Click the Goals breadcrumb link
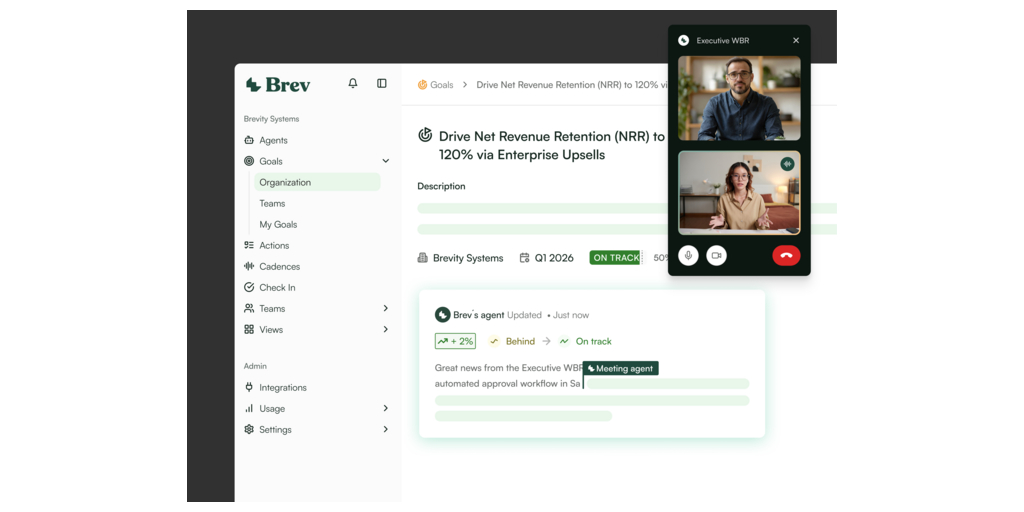 tap(441, 85)
